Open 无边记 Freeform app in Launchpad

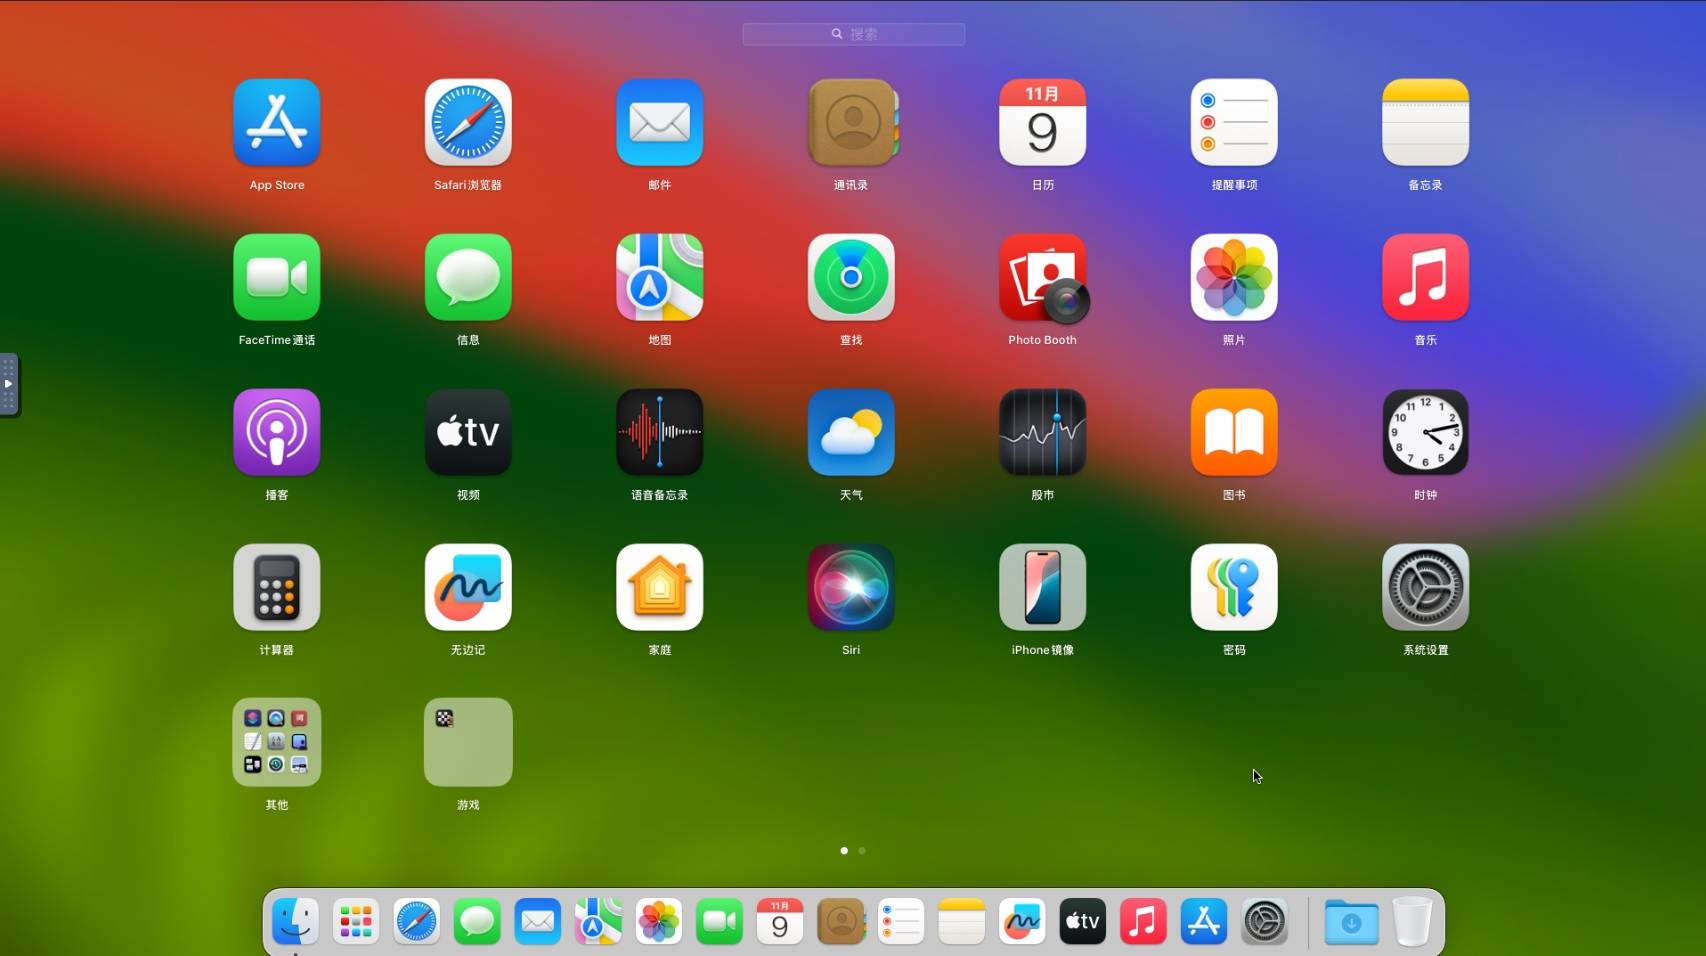click(x=468, y=587)
